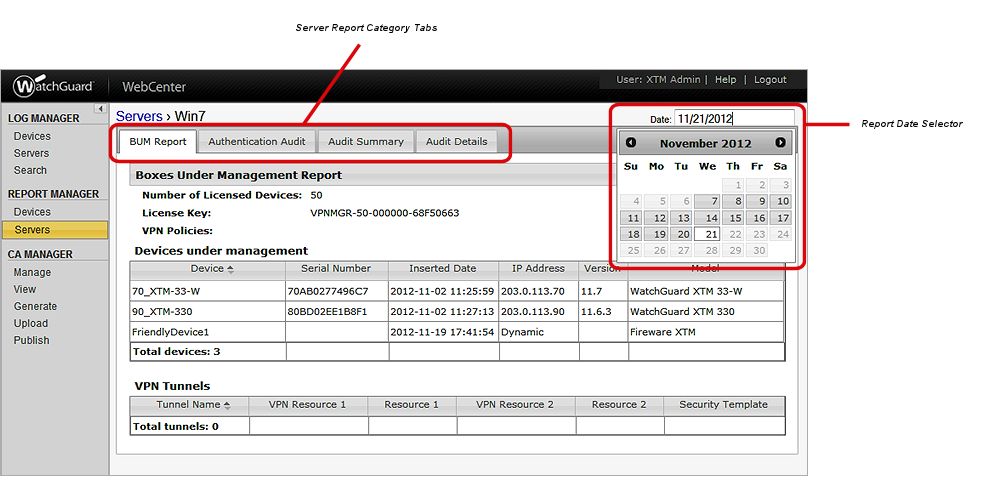The height and width of the screenshot is (484, 982).
Task: Click inserted date 2012-11-19 17:41:54
Action: tap(442, 332)
